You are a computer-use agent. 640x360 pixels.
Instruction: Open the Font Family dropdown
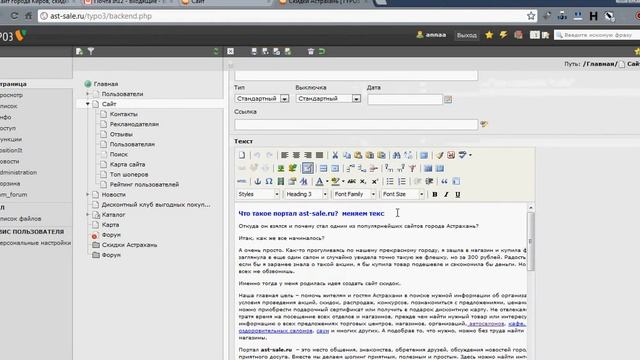click(x=354, y=194)
